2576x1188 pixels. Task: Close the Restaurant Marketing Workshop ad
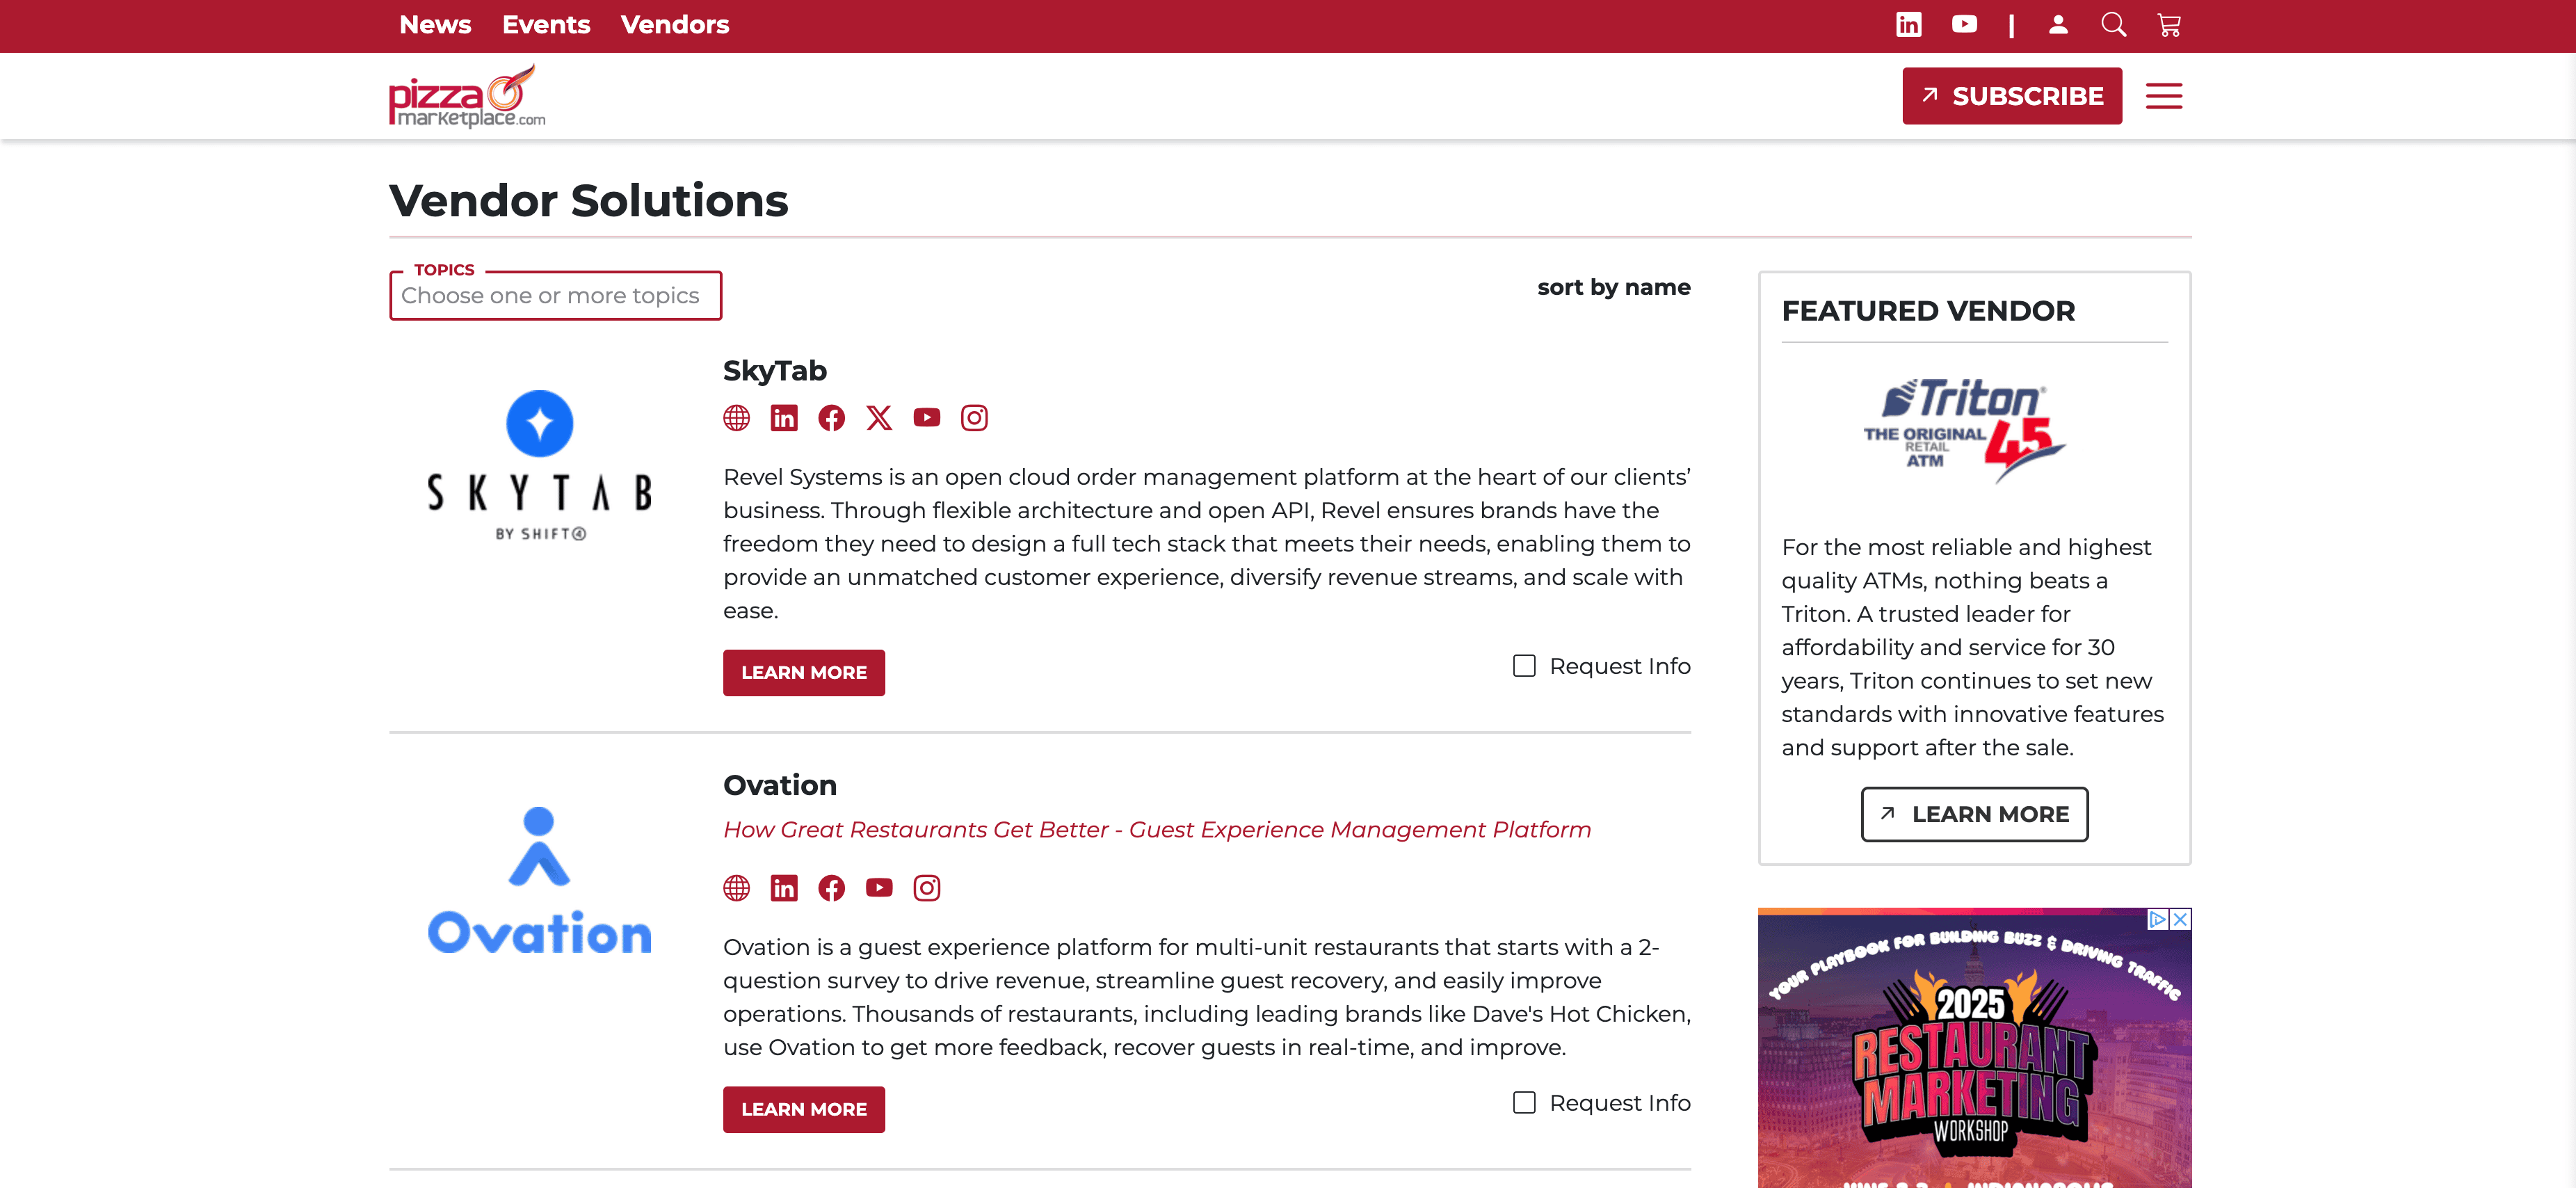pos(2180,919)
